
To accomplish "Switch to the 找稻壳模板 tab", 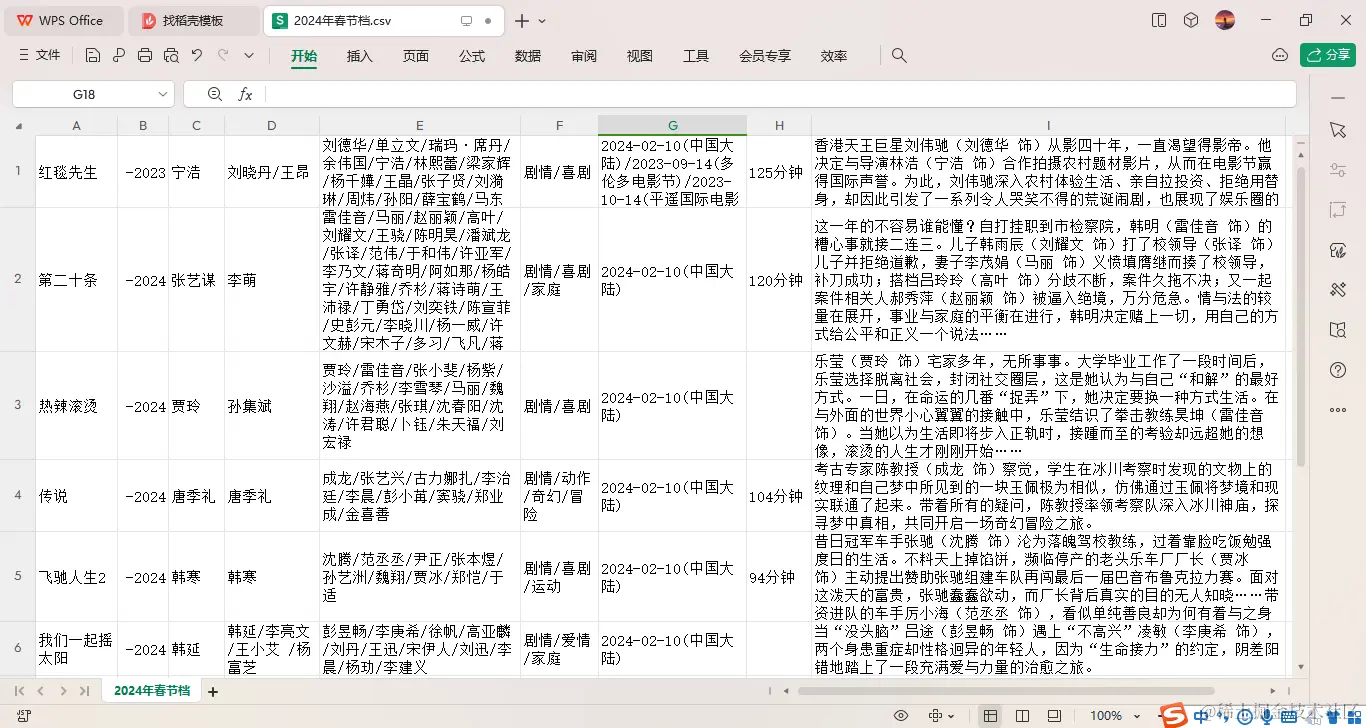I will click(x=194, y=20).
